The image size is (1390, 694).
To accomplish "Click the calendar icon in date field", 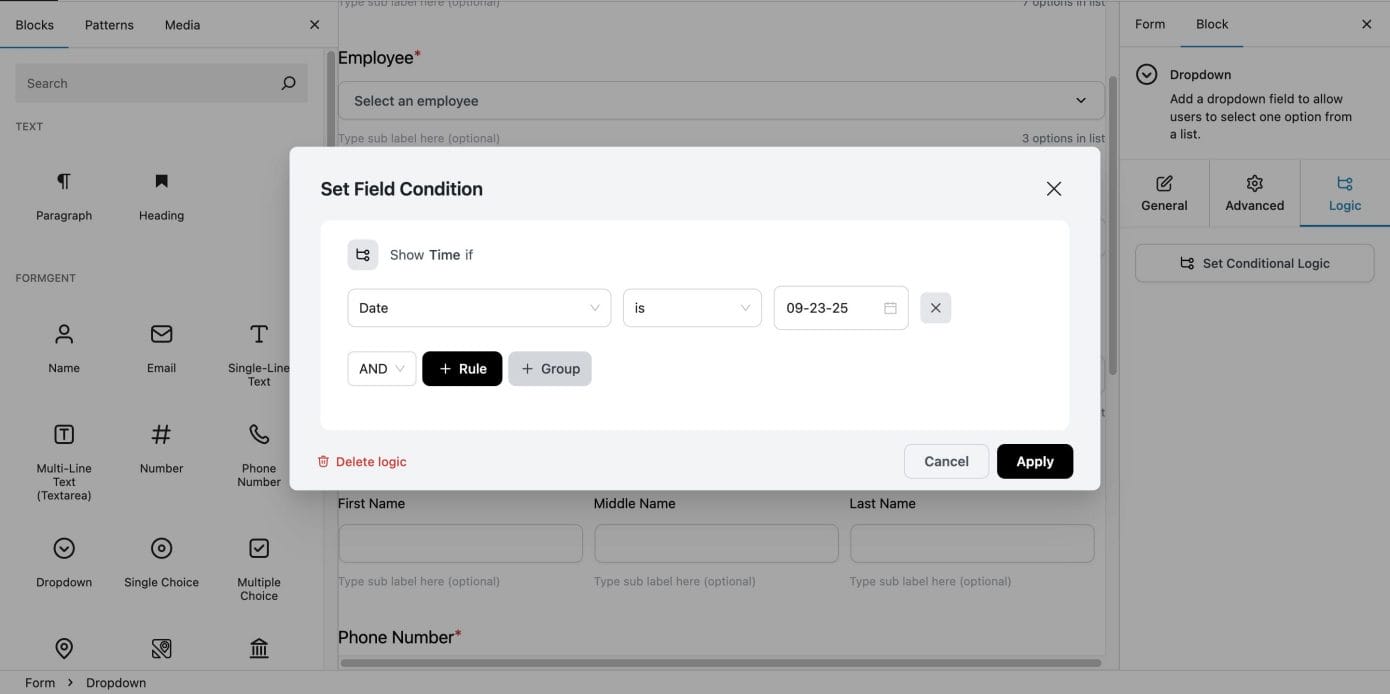I will click(890, 308).
